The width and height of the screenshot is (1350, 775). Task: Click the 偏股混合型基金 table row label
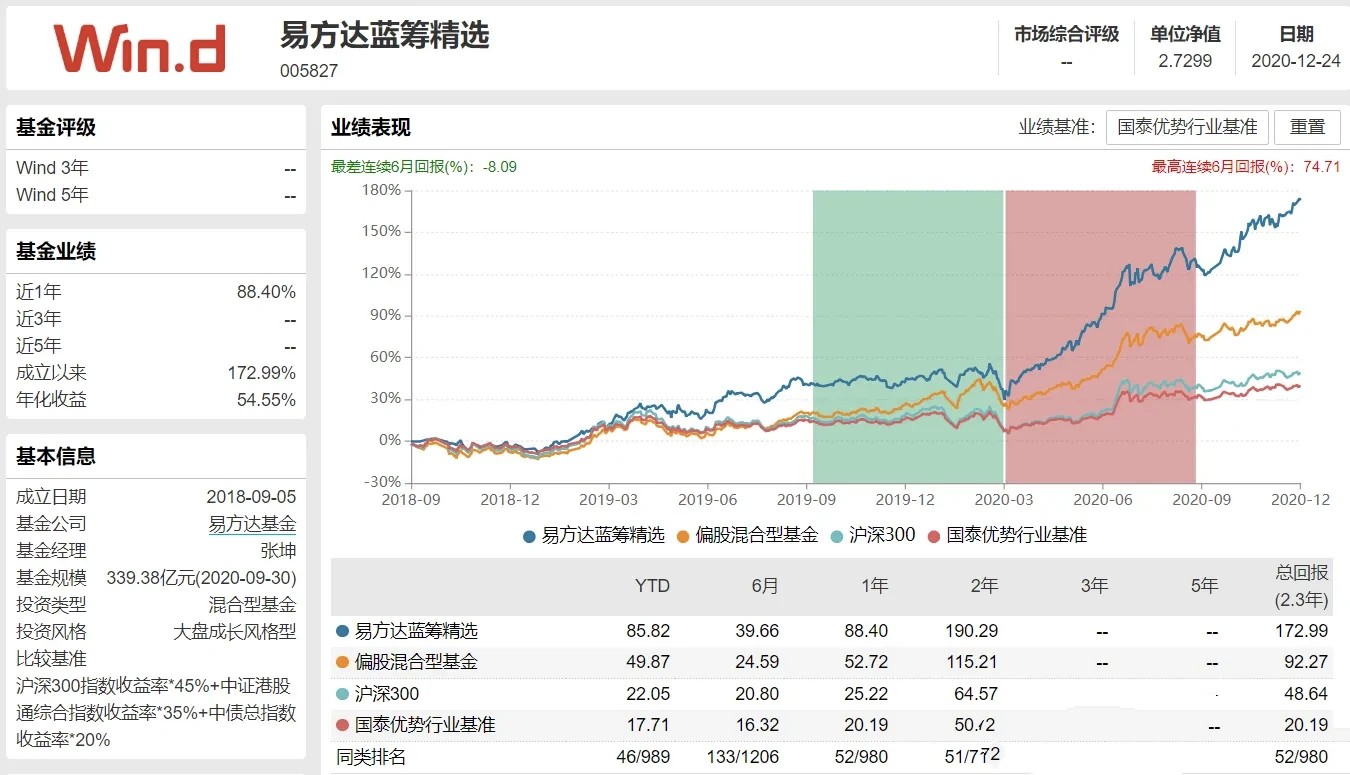pyautogui.click(x=416, y=662)
